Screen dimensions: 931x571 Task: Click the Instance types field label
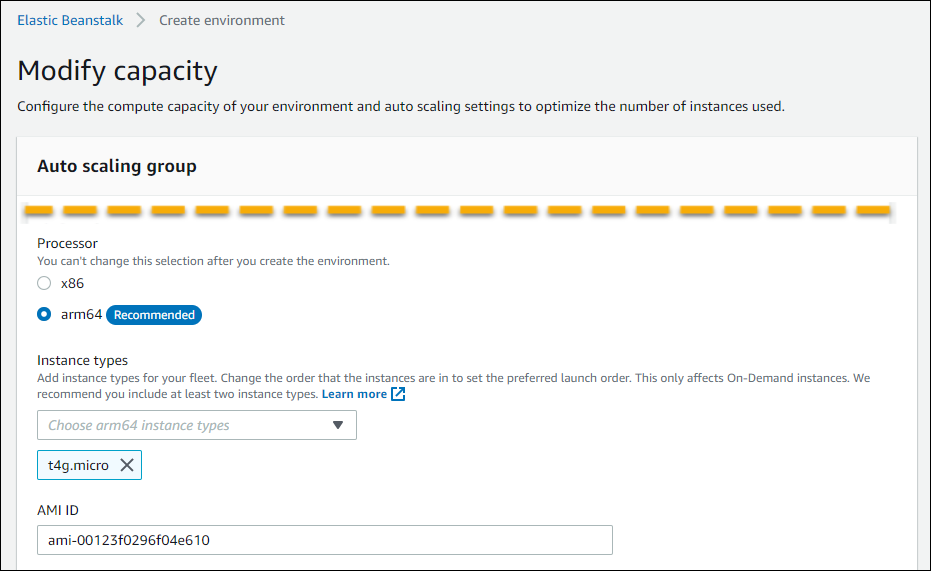click(82, 360)
